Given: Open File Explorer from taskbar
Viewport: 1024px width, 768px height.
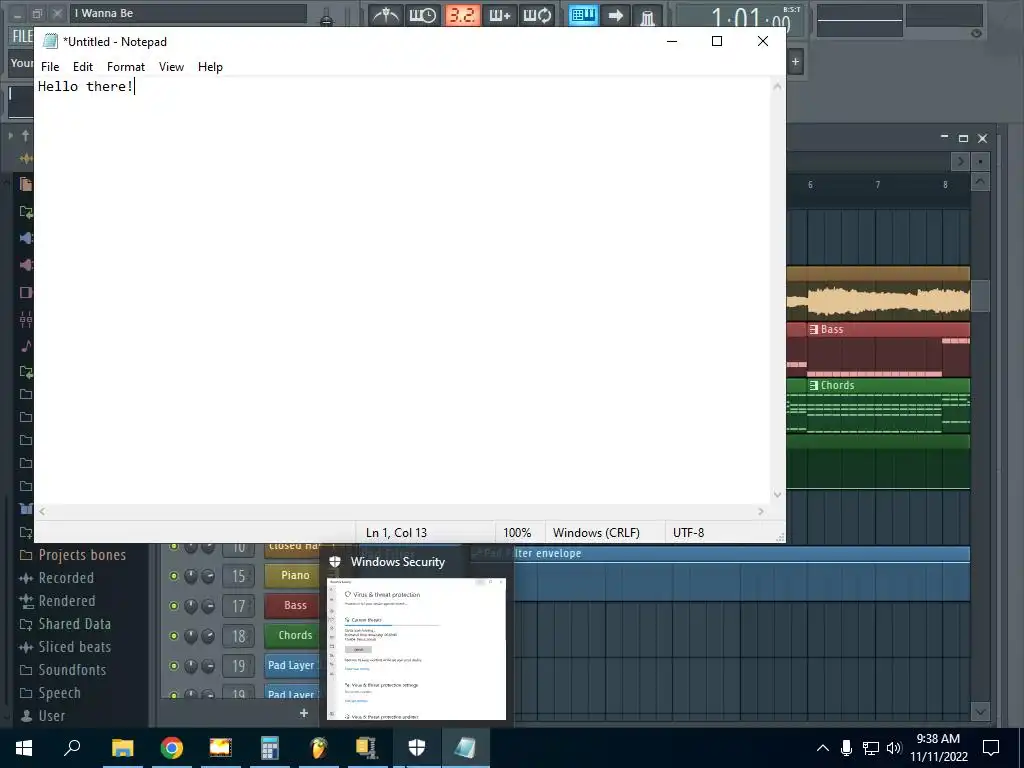Looking at the screenshot, I should pos(122,748).
